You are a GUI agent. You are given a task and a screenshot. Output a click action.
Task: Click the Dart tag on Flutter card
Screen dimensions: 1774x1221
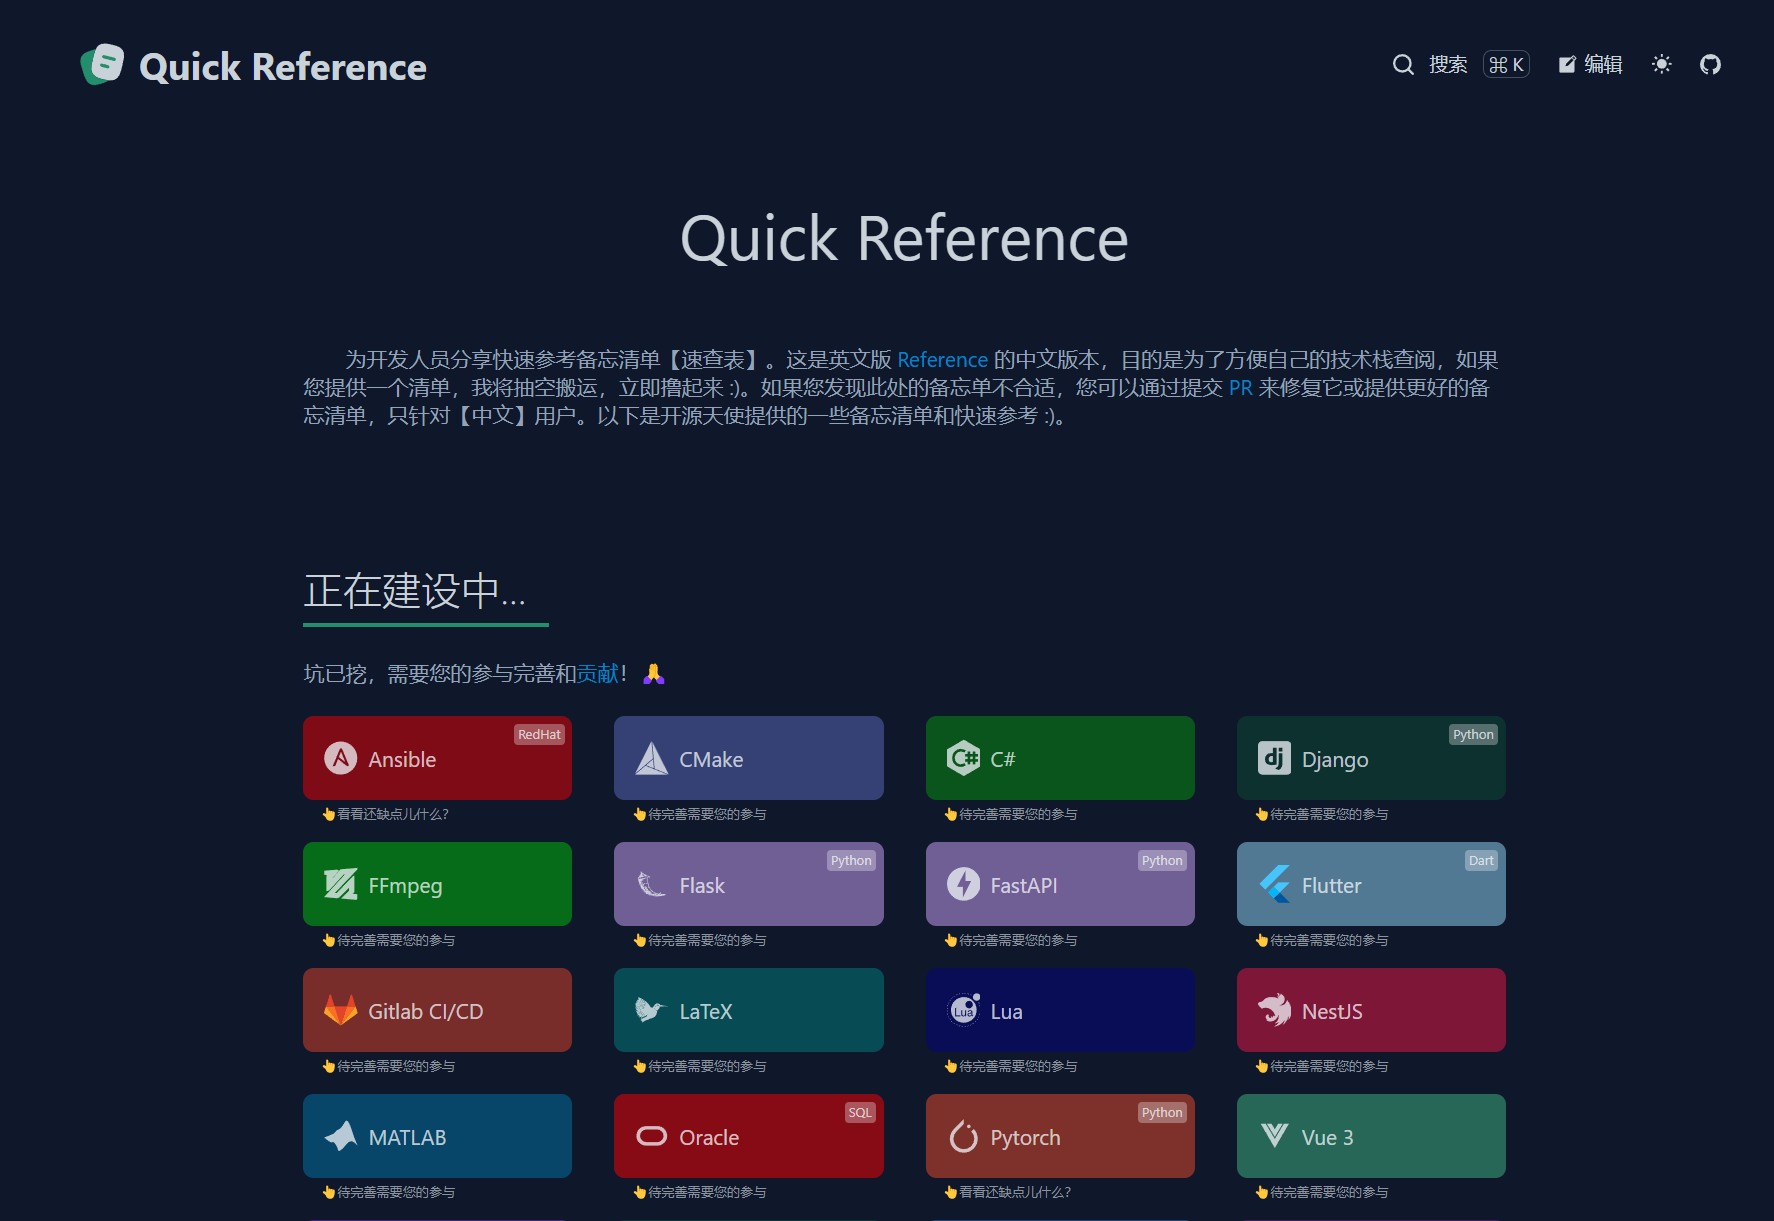pyautogui.click(x=1481, y=860)
